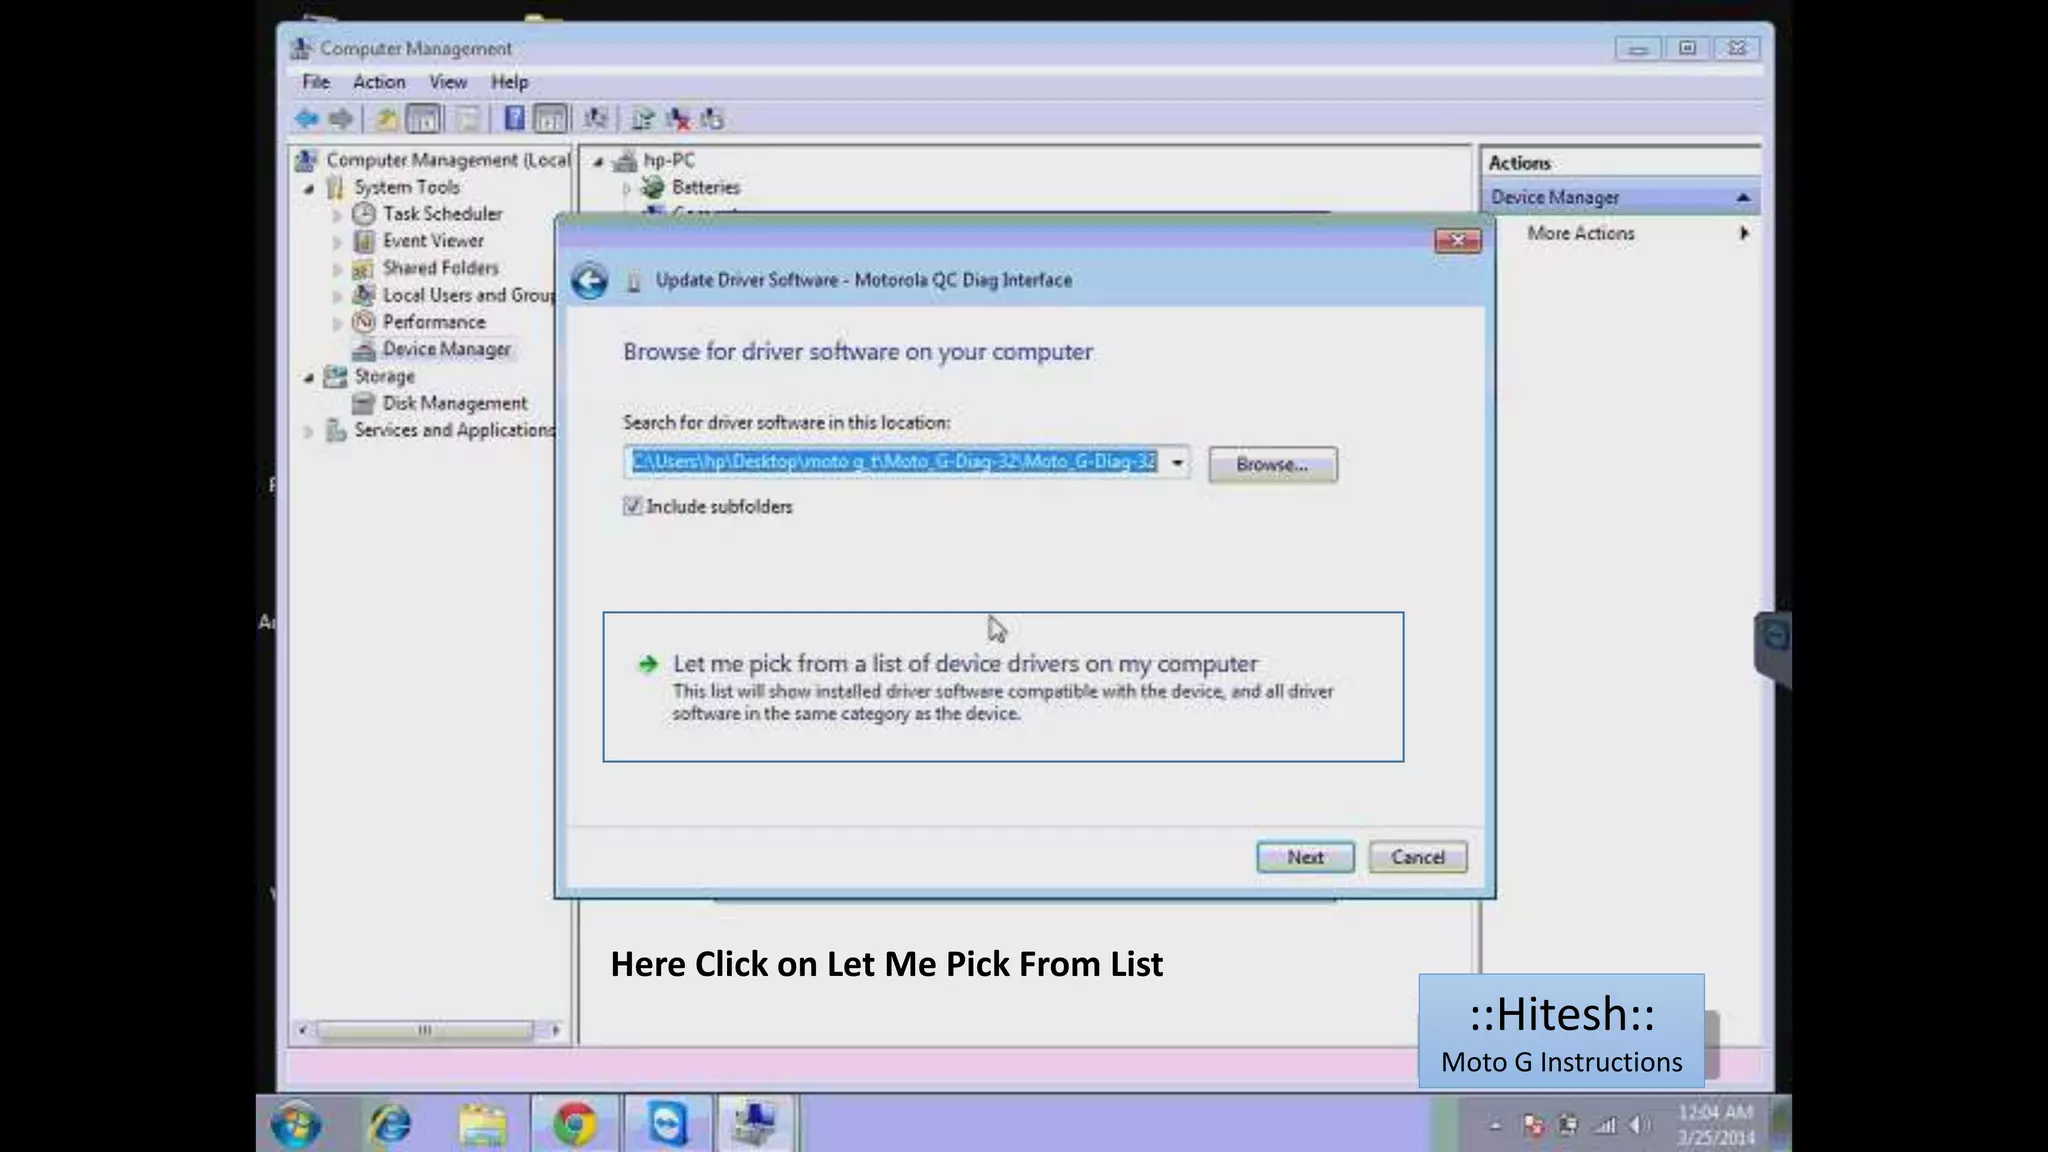The width and height of the screenshot is (2048, 1152).
Task: Click the blue Back arrow in toolbar
Action: pyautogui.click(x=307, y=119)
